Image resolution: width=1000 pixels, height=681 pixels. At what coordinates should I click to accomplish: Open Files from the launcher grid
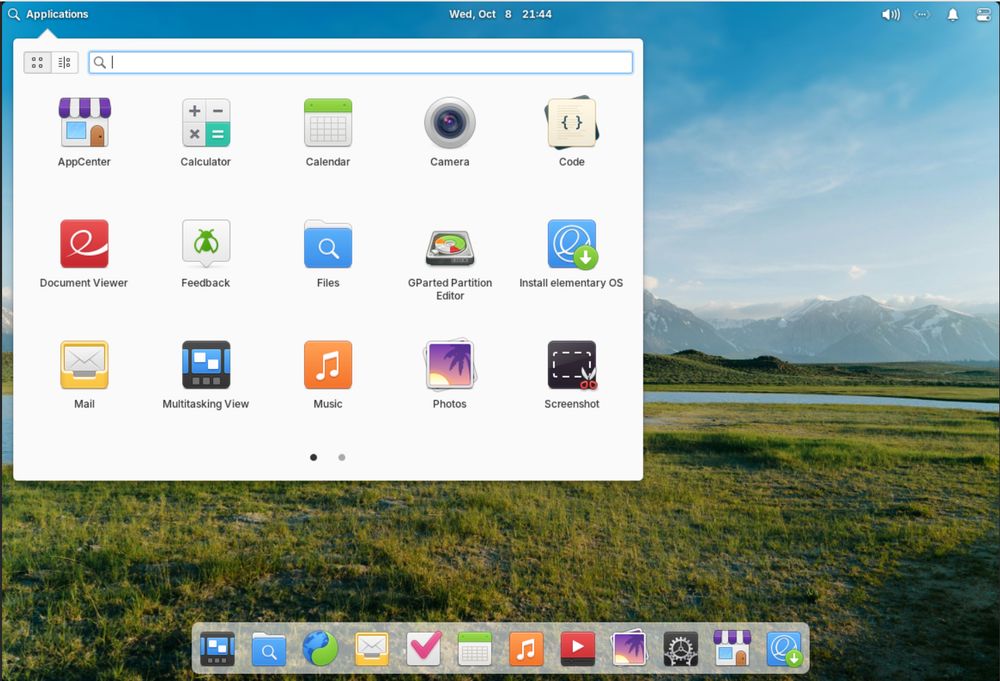coord(328,253)
